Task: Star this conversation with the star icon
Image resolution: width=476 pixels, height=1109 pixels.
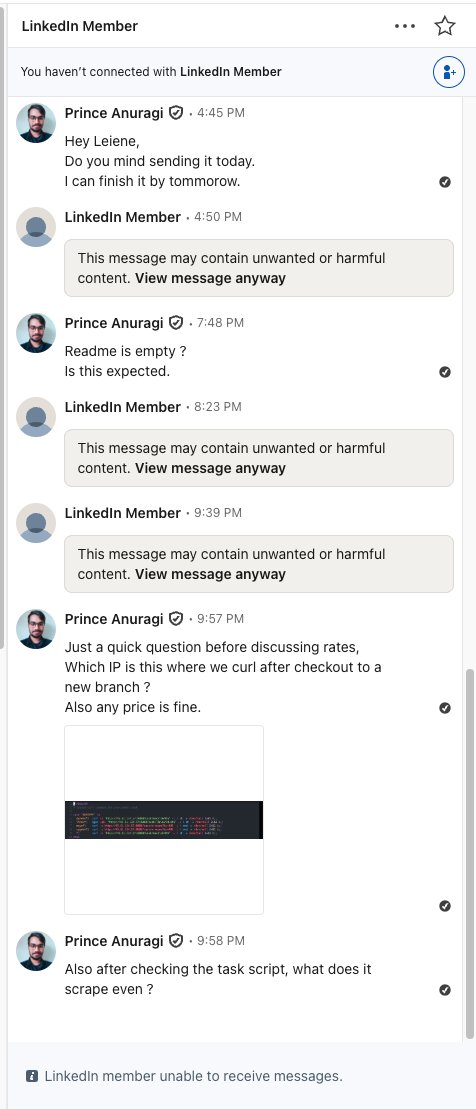Action: click(x=445, y=26)
